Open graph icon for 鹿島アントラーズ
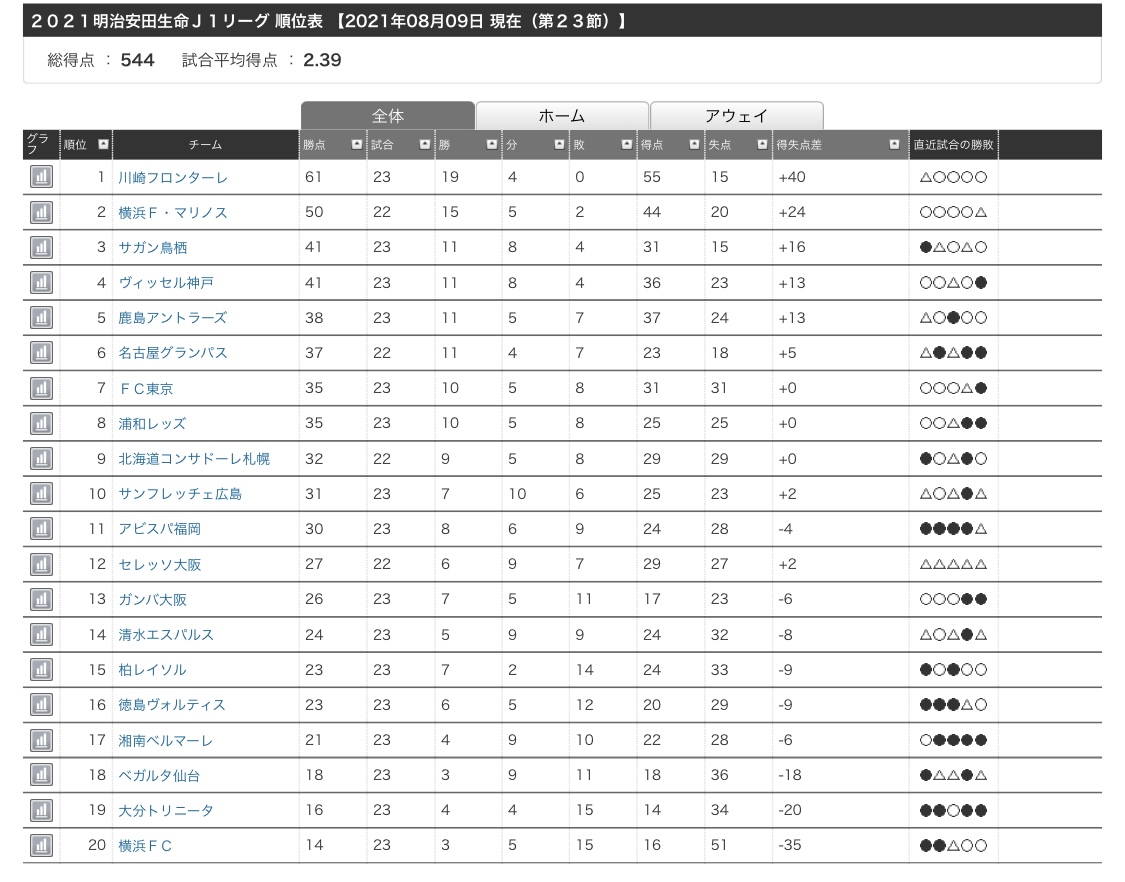 point(40,318)
